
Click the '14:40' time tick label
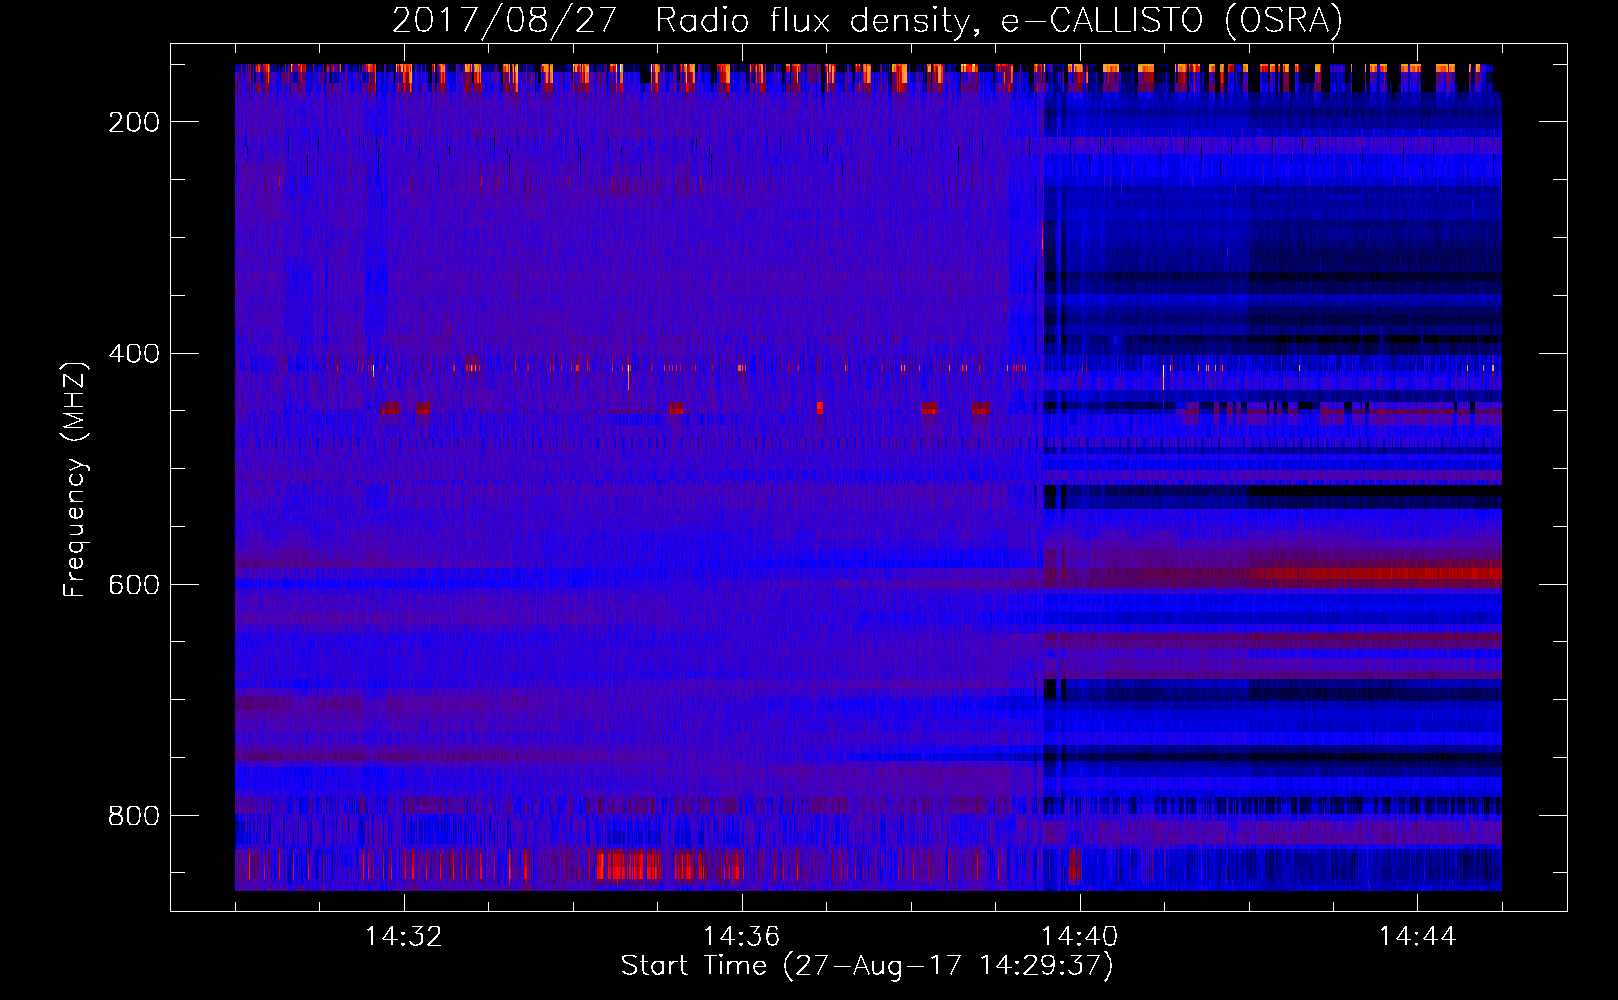coord(1079,937)
